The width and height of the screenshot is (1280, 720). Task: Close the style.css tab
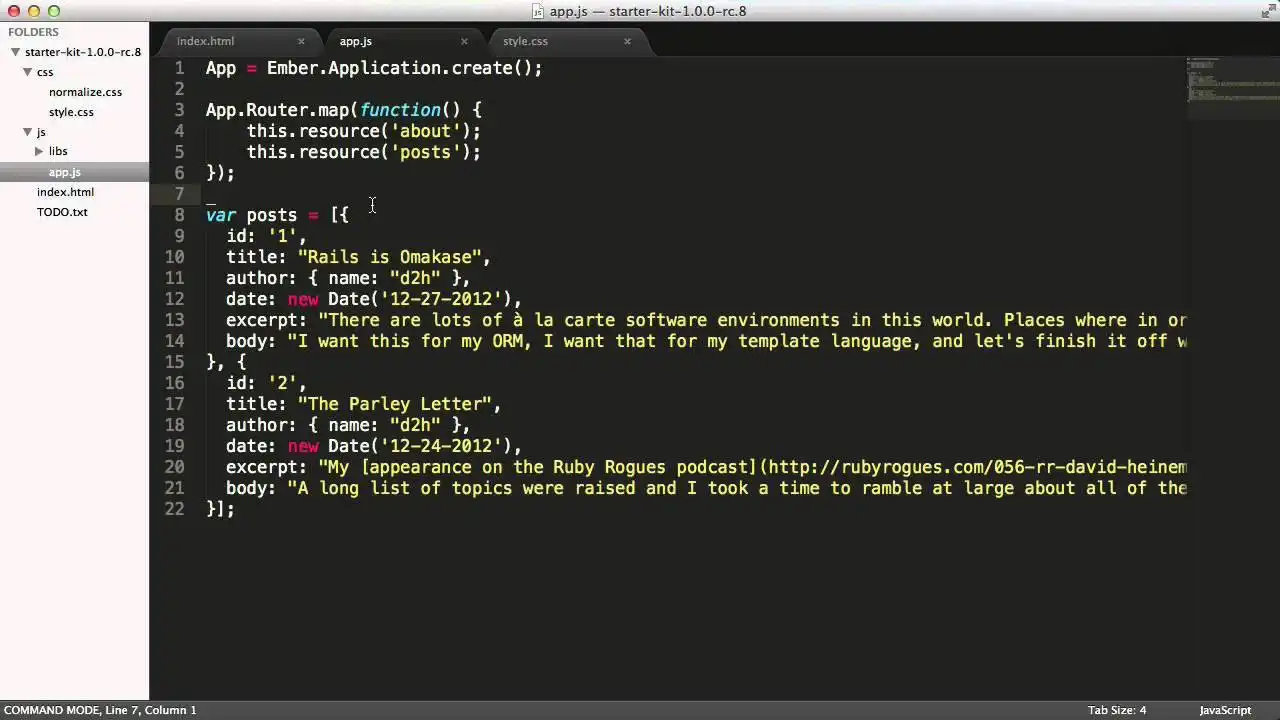pyautogui.click(x=627, y=41)
